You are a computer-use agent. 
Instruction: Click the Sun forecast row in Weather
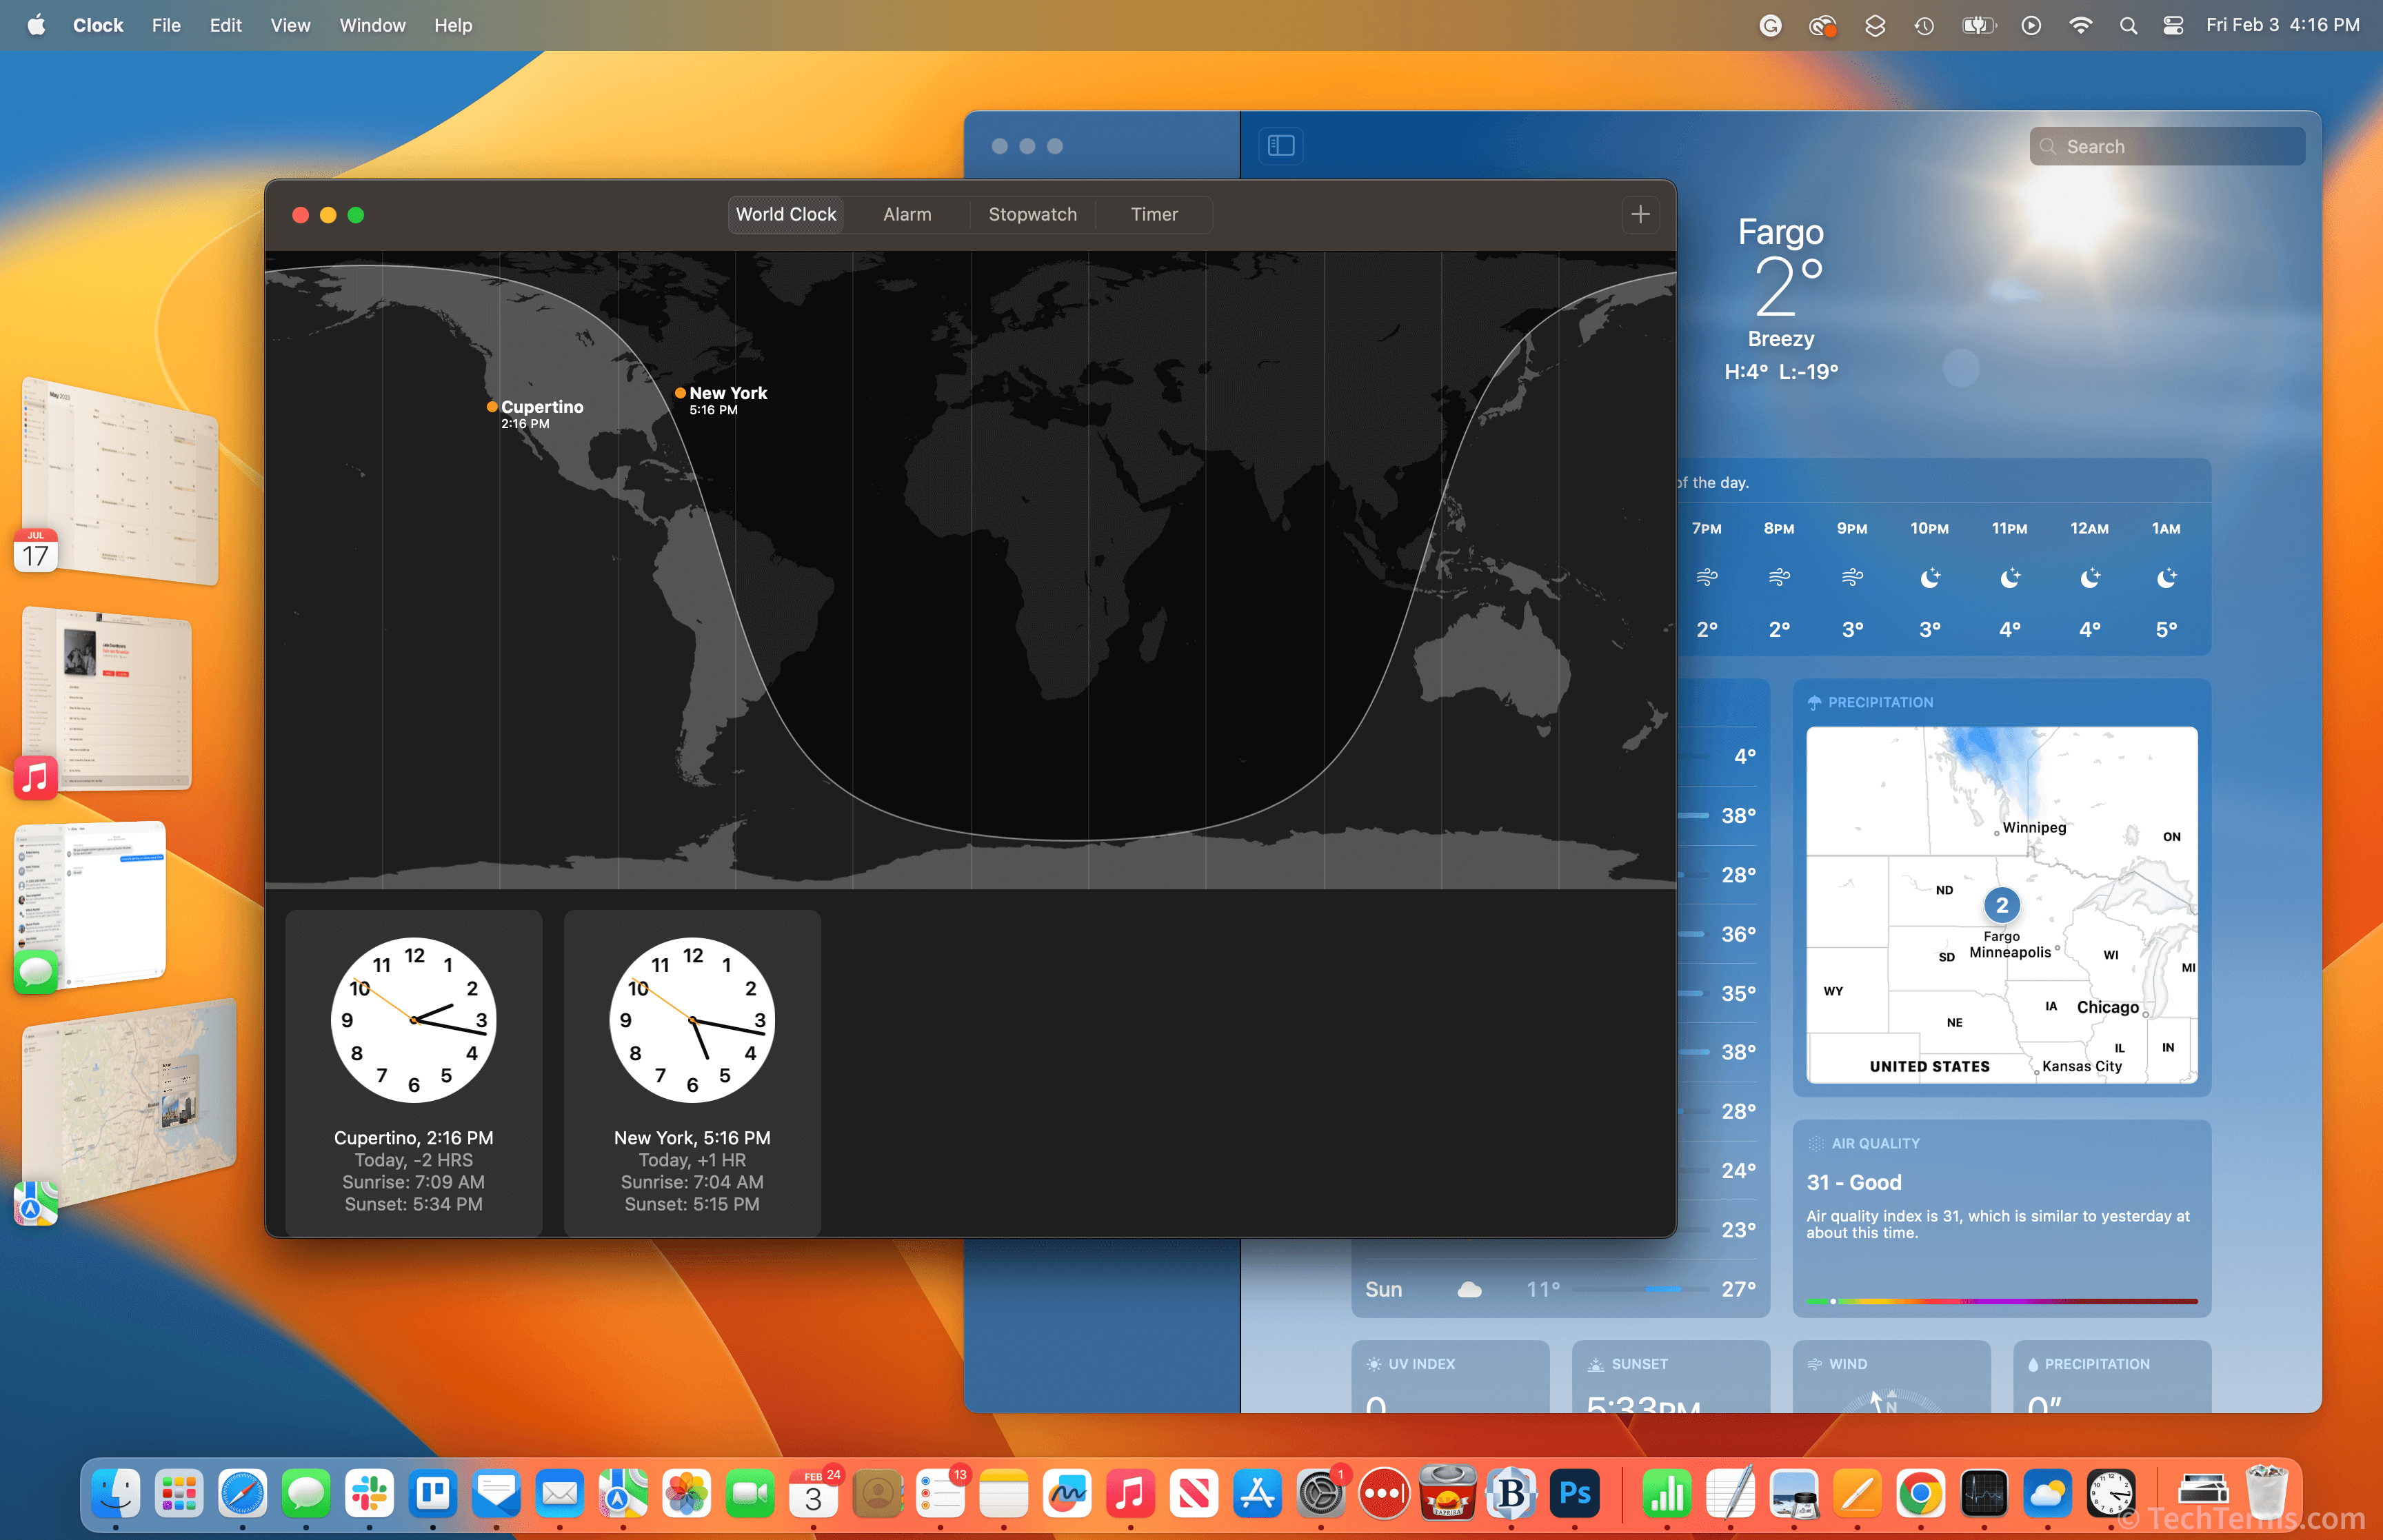1560,1289
